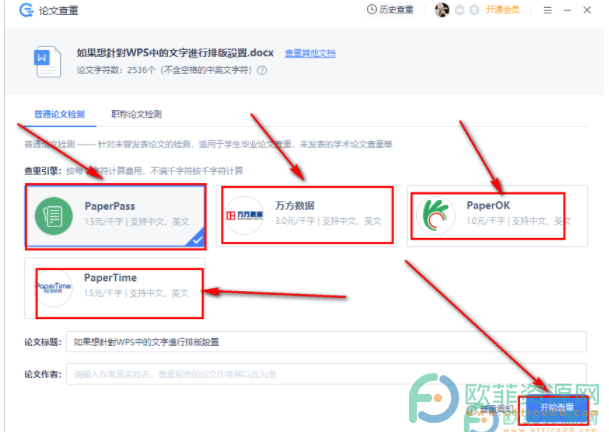
Task: Click the PaperOK green swirl logo
Action: [436, 215]
